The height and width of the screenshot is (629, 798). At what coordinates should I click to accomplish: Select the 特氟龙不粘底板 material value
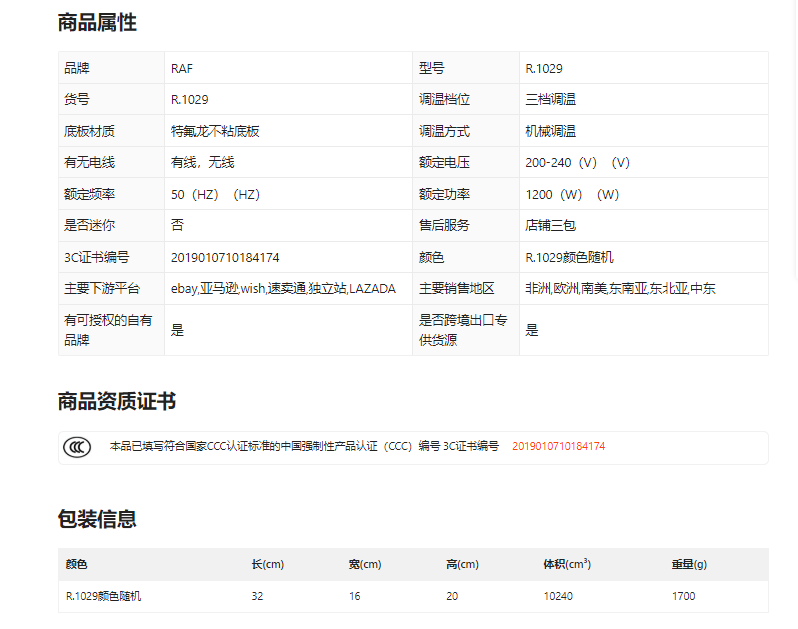pyautogui.click(x=215, y=131)
